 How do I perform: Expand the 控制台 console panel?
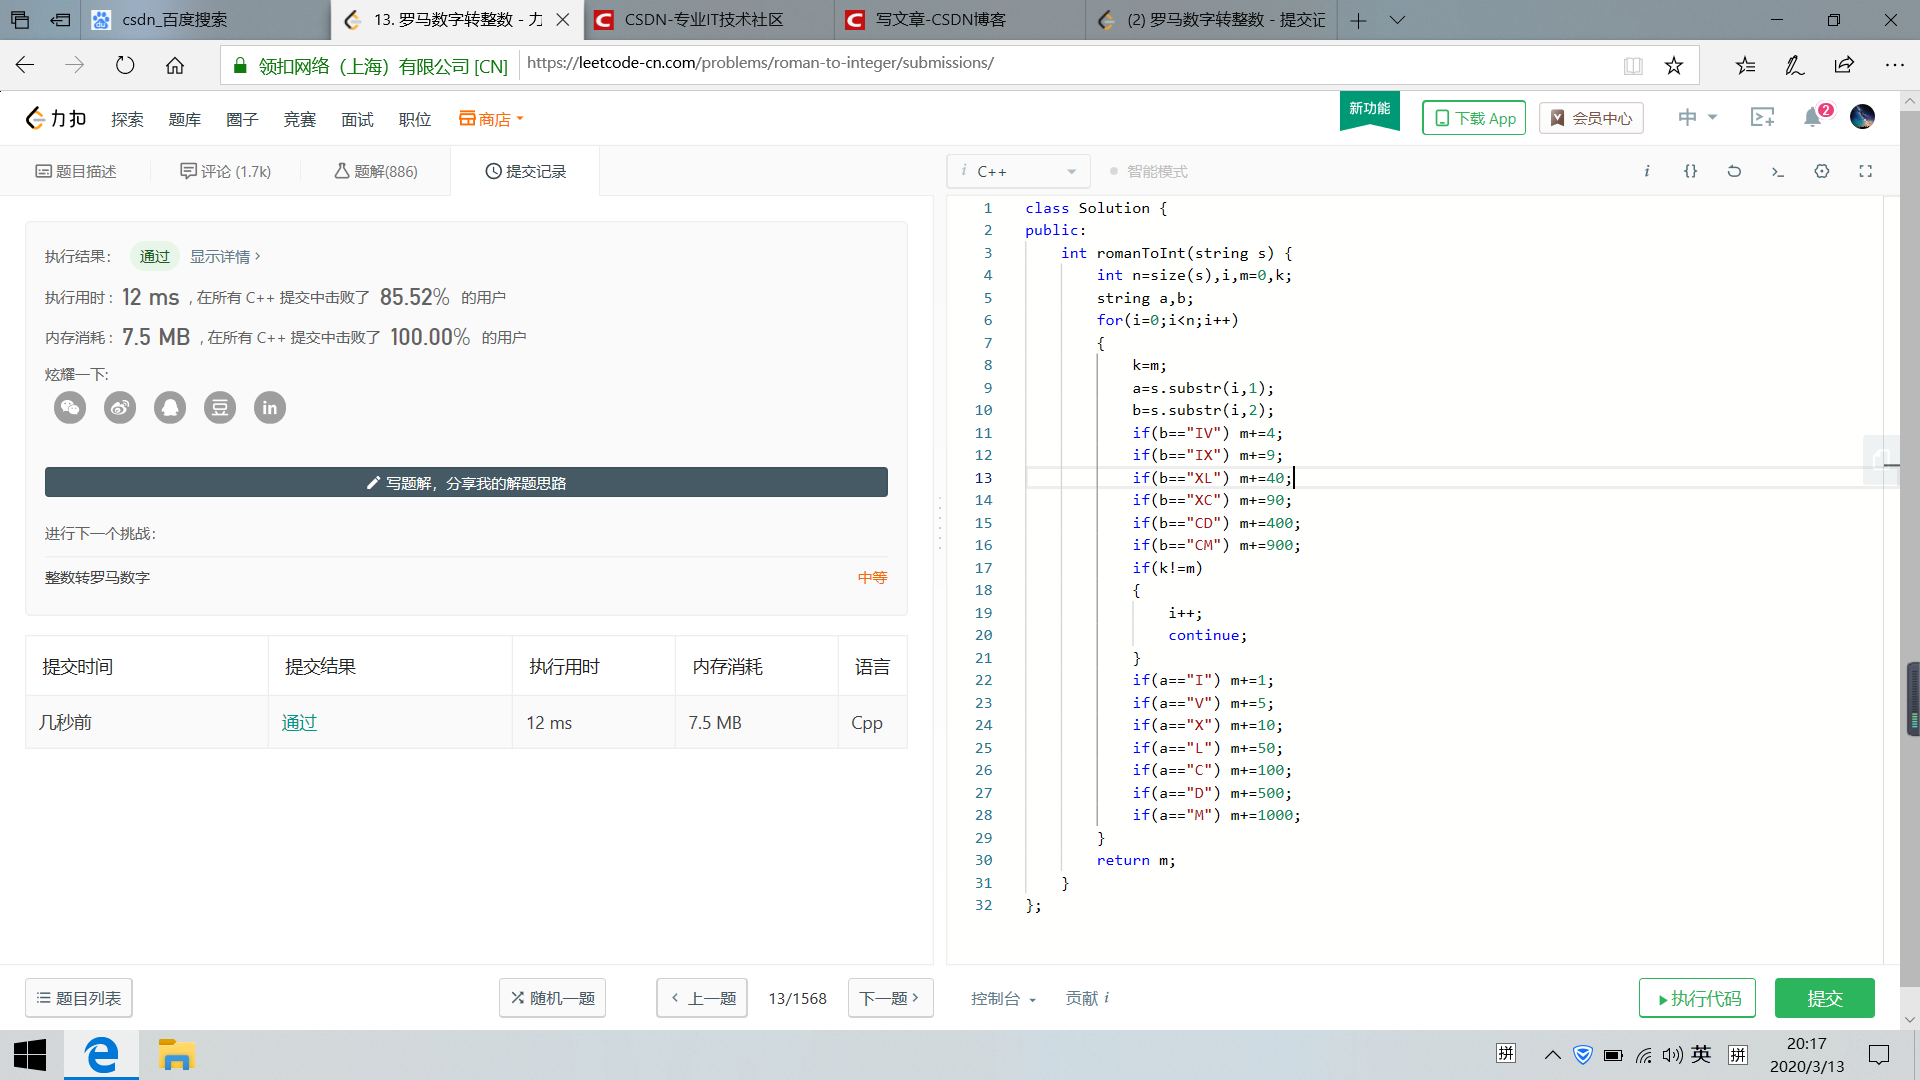pos(1002,998)
